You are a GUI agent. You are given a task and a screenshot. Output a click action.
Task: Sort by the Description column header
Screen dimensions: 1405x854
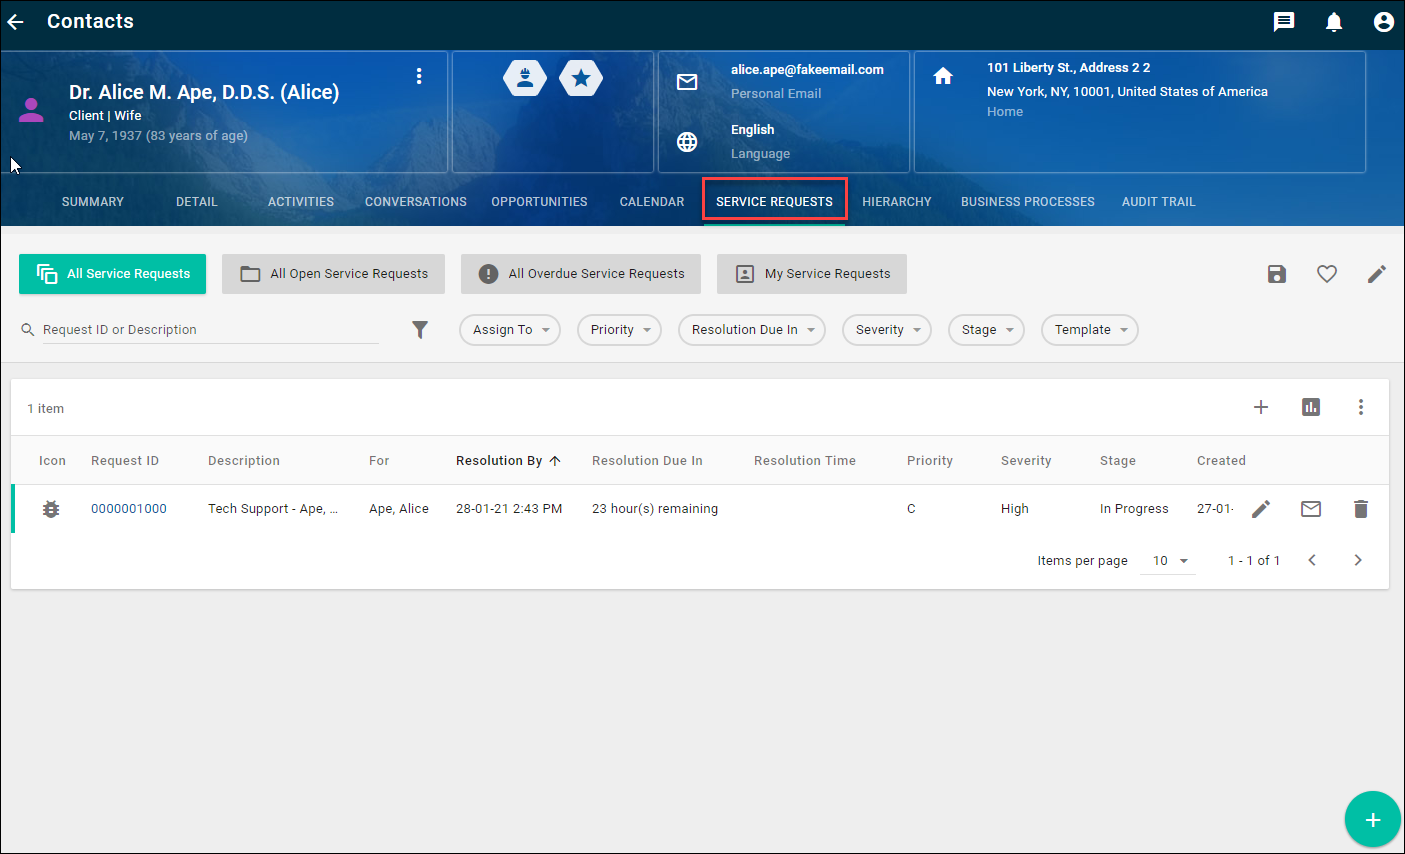pyautogui.click(x=244, y=461)
